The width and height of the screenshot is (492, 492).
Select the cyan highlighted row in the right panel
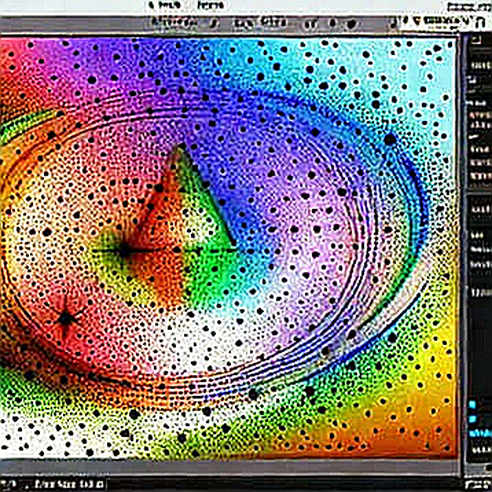click(480, 433)
